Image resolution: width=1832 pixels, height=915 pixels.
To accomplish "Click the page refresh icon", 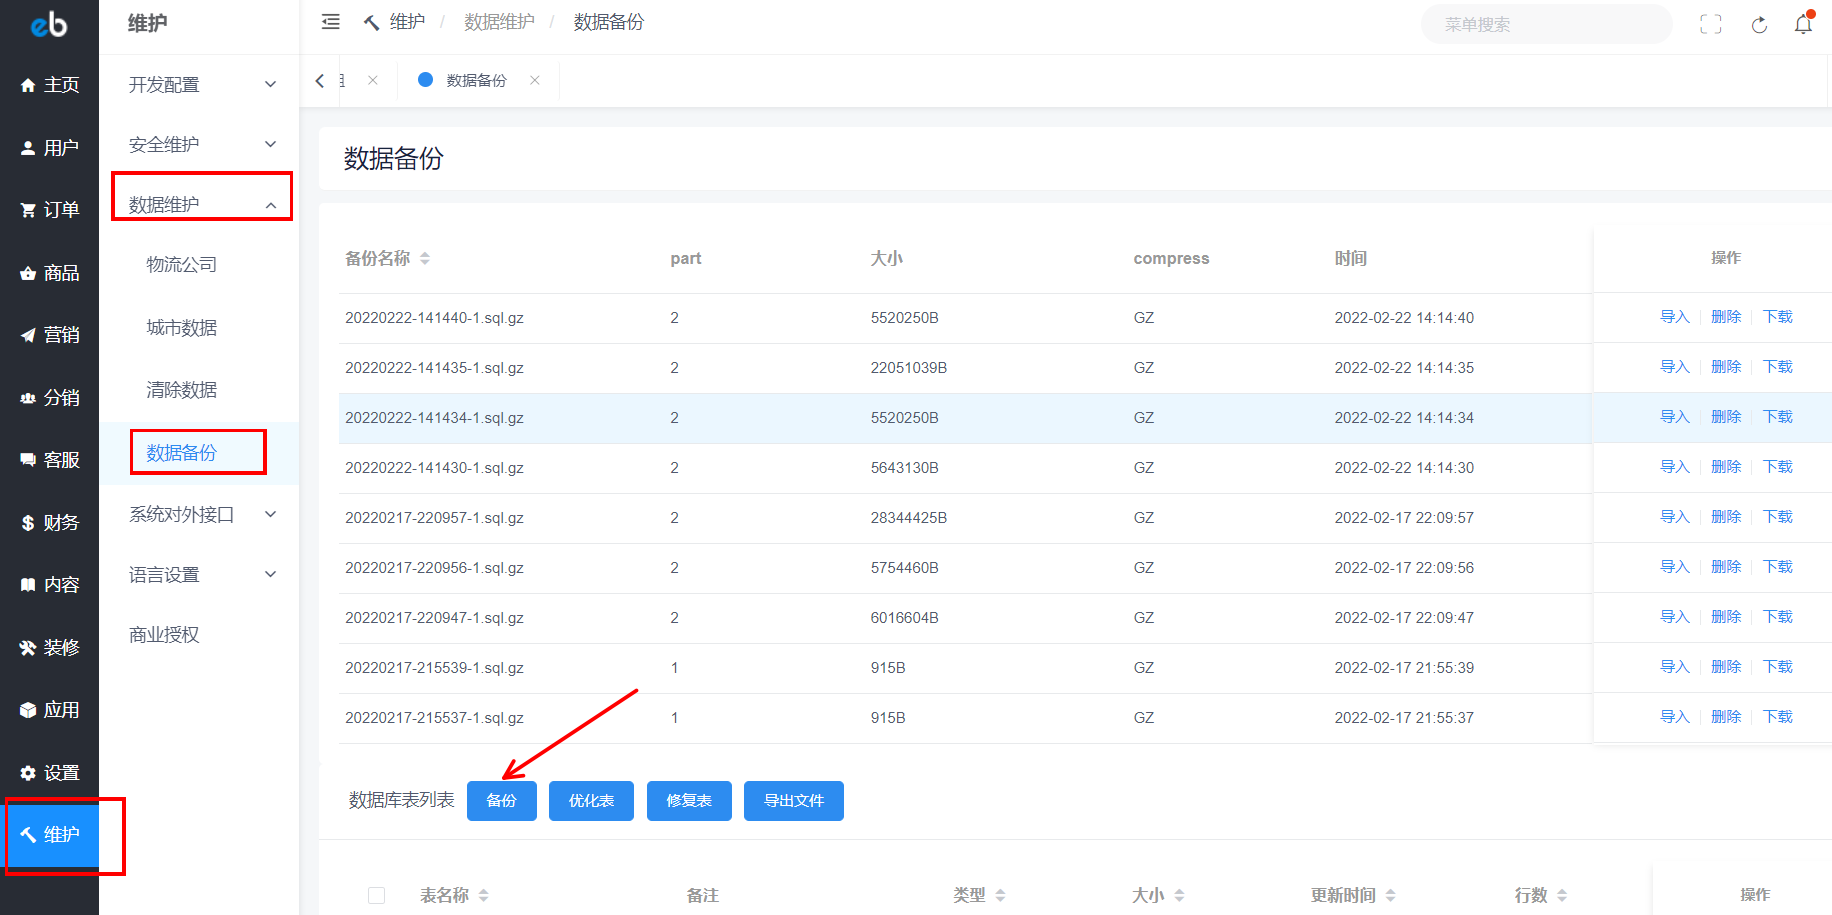I will (1759, 25).
